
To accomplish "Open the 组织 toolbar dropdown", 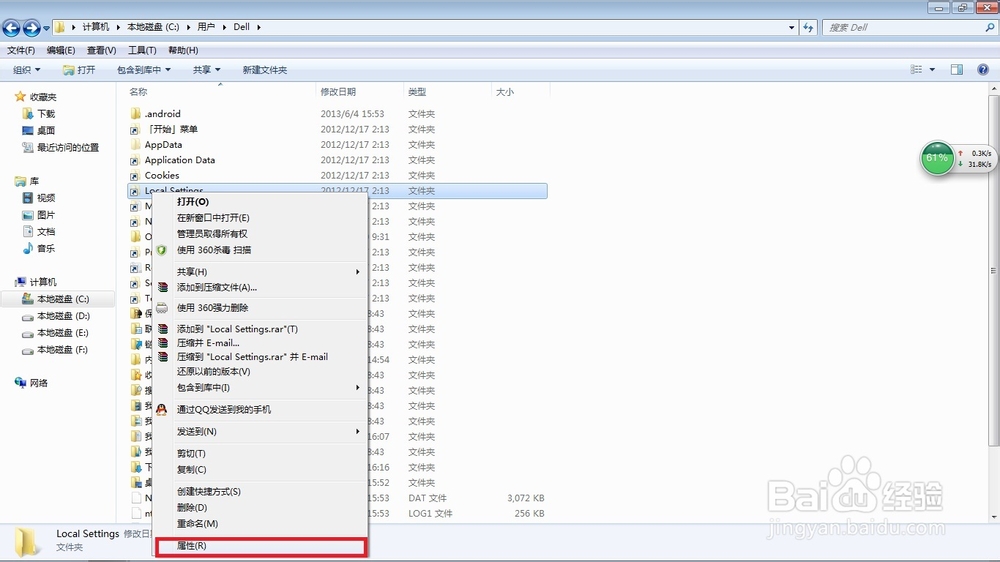I will pyautogui.click(x=27, y=70).
